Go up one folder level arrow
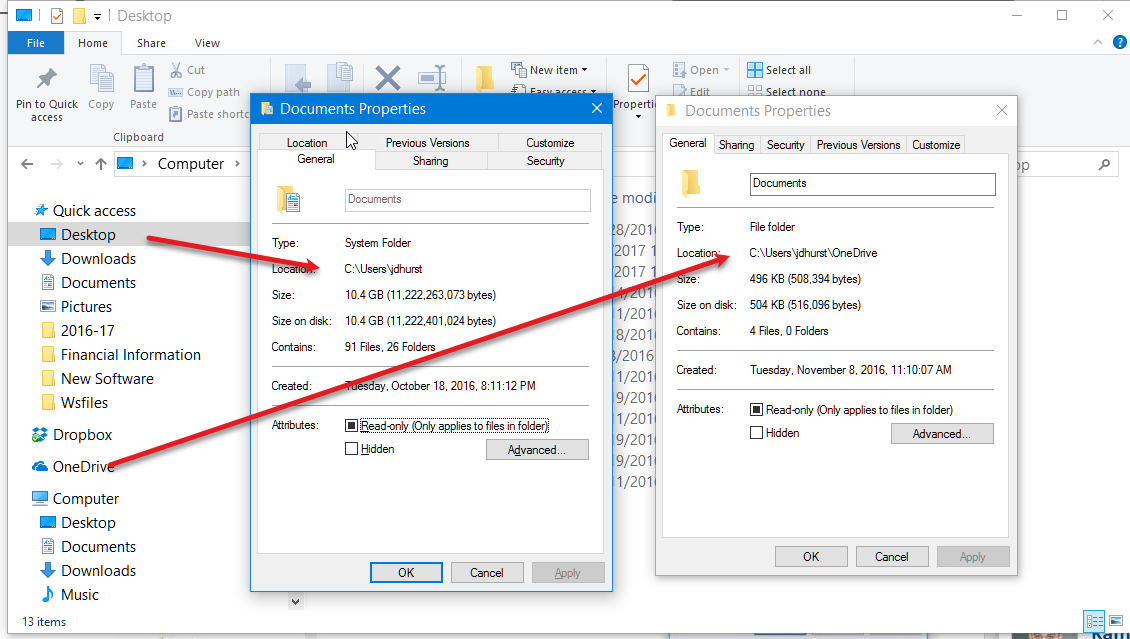 coord(100,164)
